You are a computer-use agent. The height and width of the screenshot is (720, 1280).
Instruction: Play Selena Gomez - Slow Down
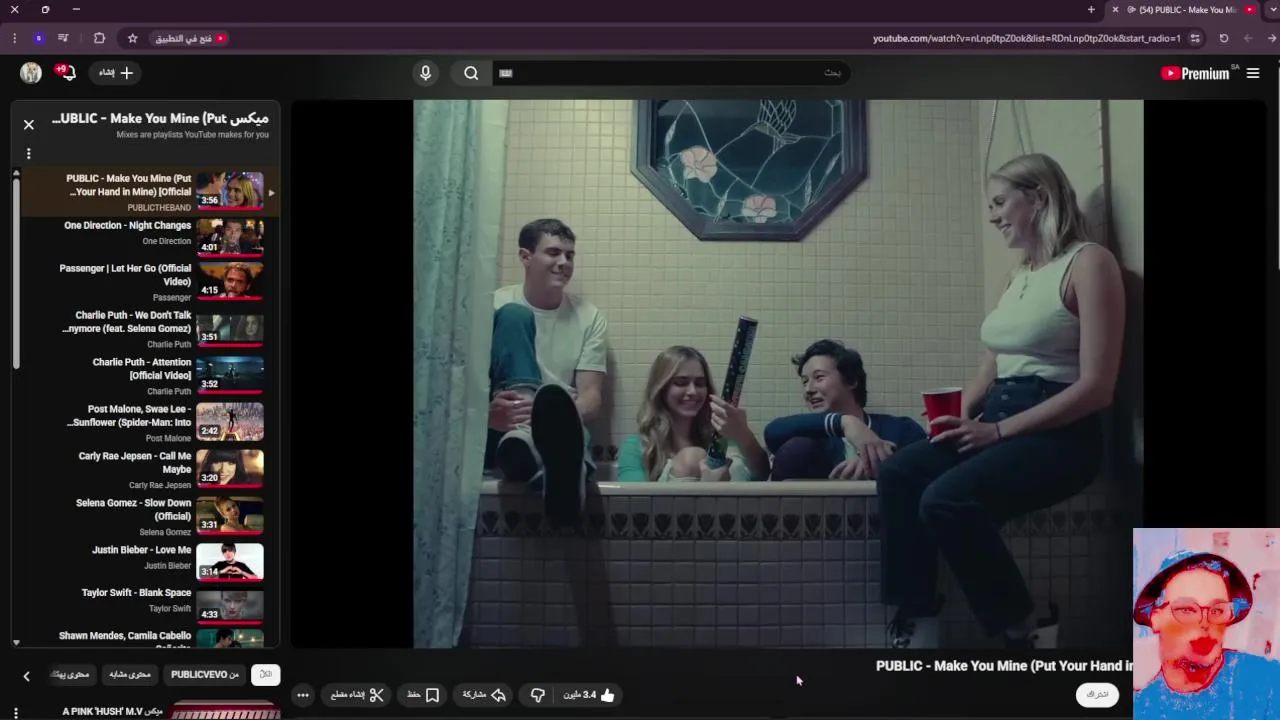click(150, 516)
